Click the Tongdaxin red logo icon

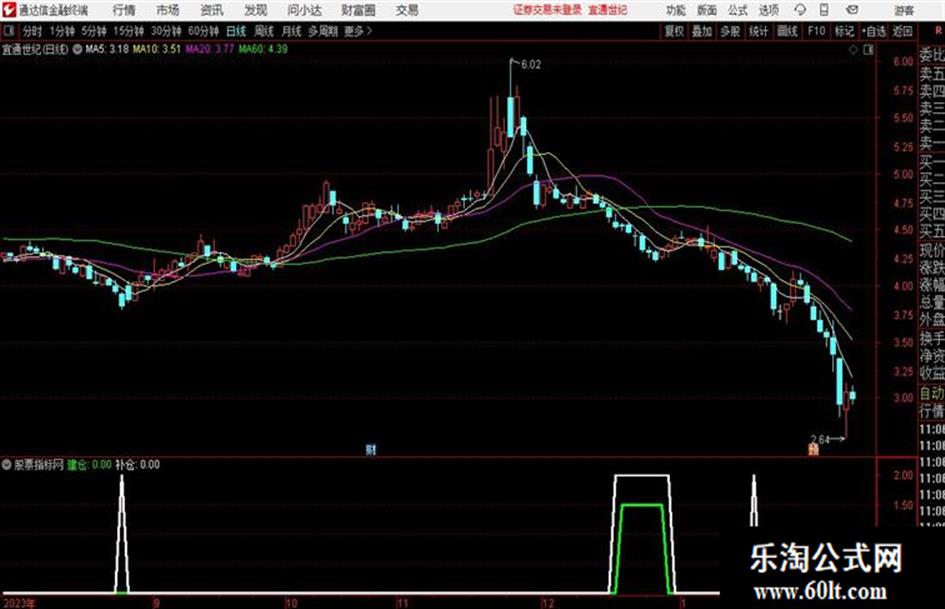(8, 10)
